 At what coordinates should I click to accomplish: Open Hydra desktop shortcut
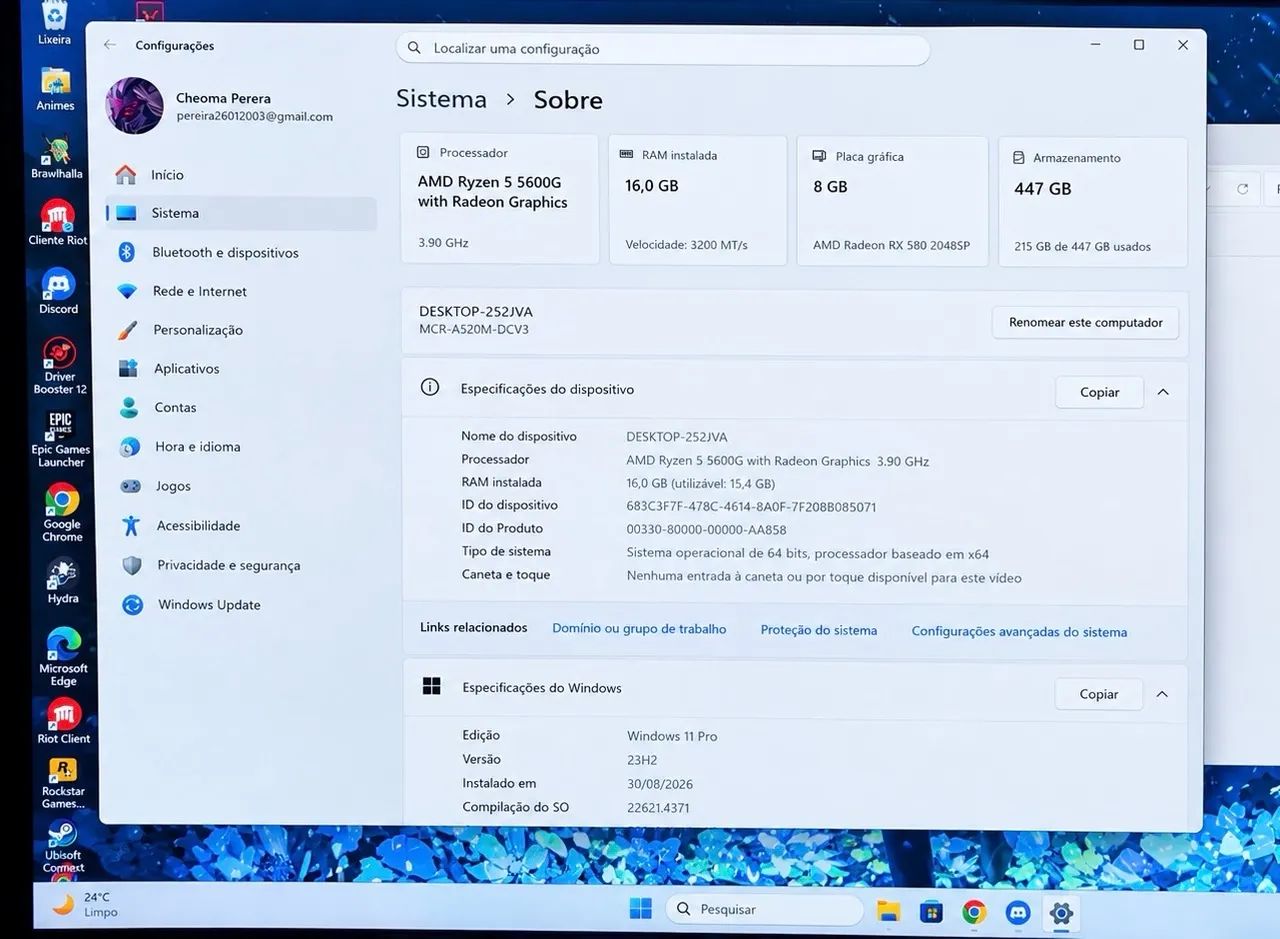coord(62,581)
